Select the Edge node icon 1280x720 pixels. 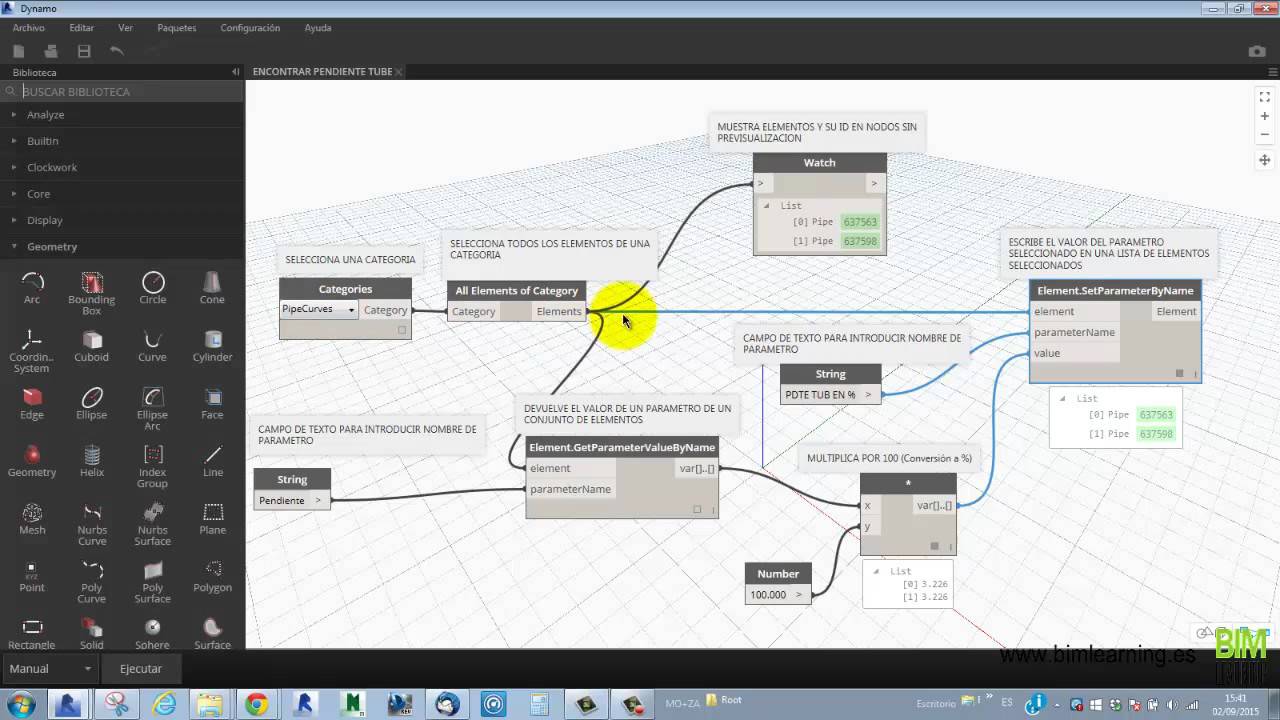point(32,397)
